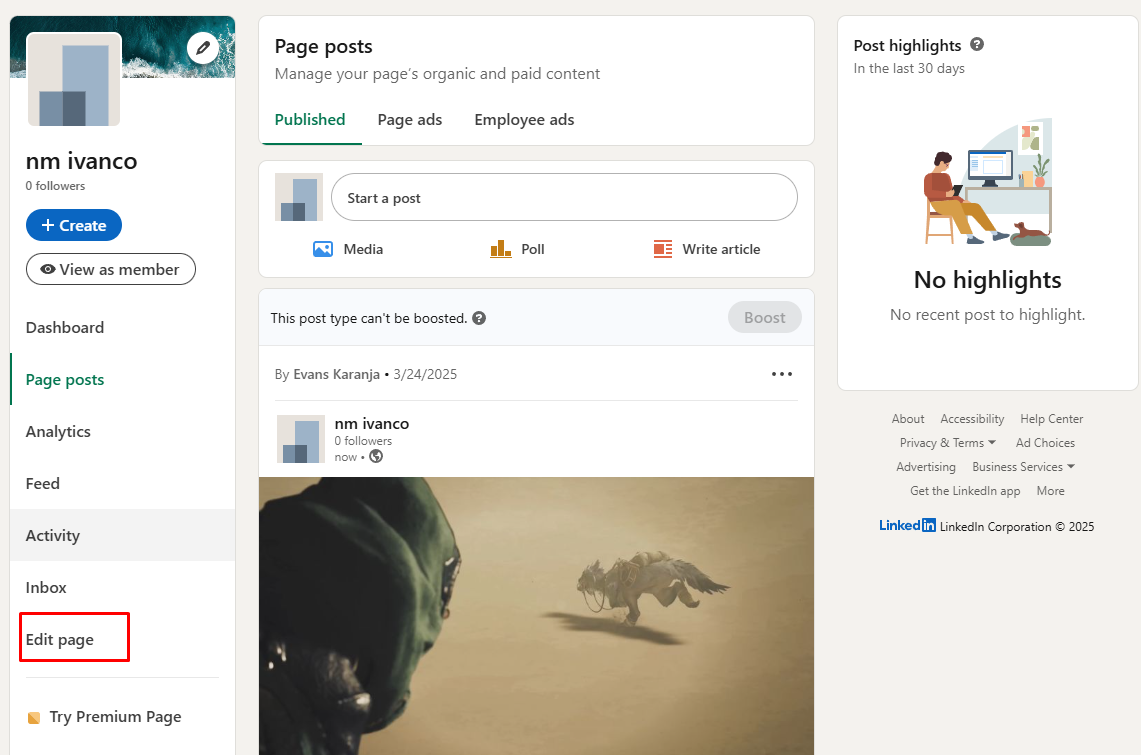This screenshot has height=755, width=1141.
Task: Click the blue Create button
Action: tap(73, 225)
